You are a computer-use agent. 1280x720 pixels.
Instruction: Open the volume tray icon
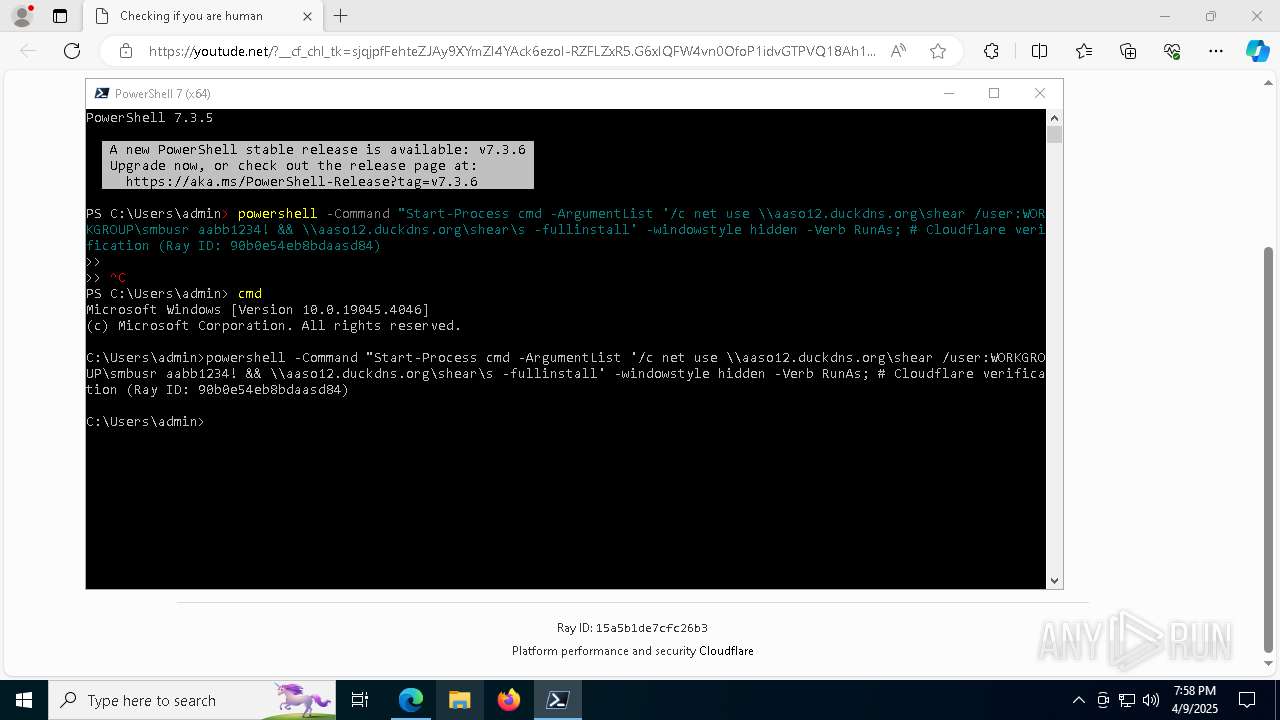tap(1151, 700)
